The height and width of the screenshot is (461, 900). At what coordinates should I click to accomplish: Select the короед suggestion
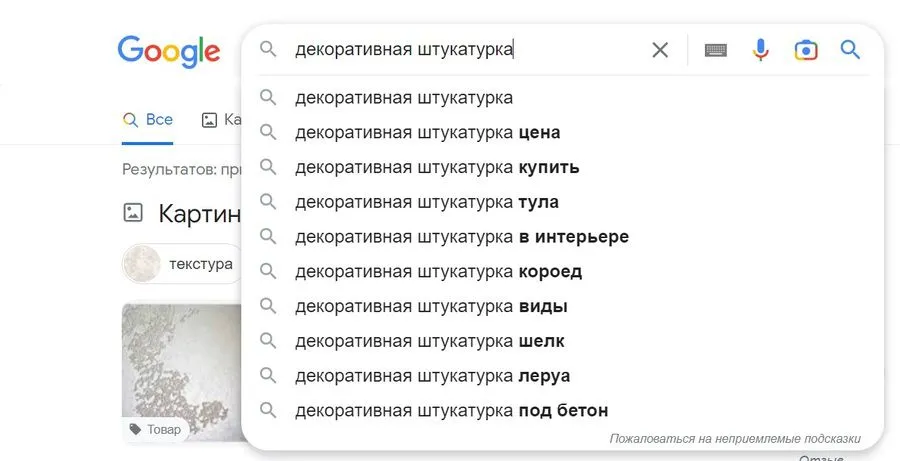click(x=438, y=271)
